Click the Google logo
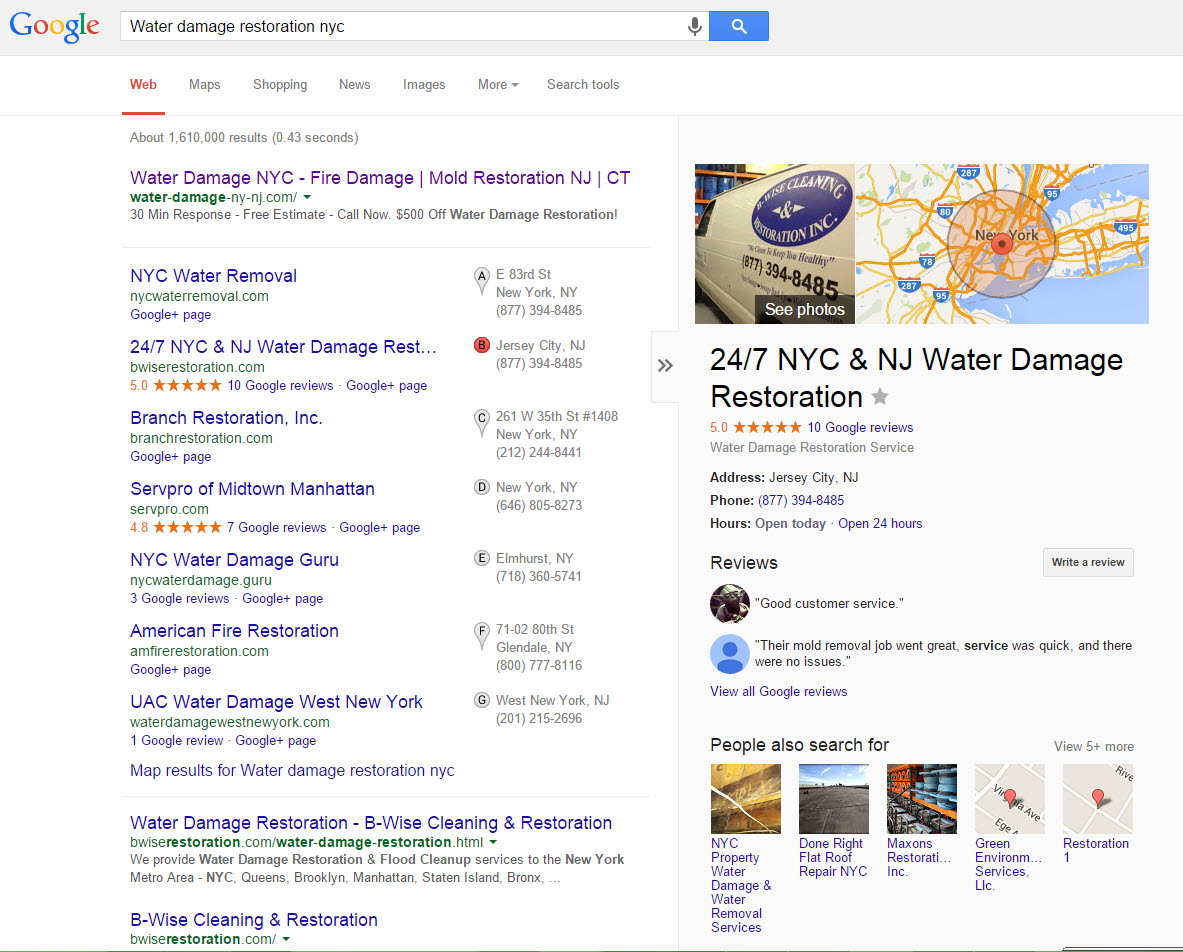The height and width of the screenshot is (952, 1183). pyautogui.click(x=54, y=26)
